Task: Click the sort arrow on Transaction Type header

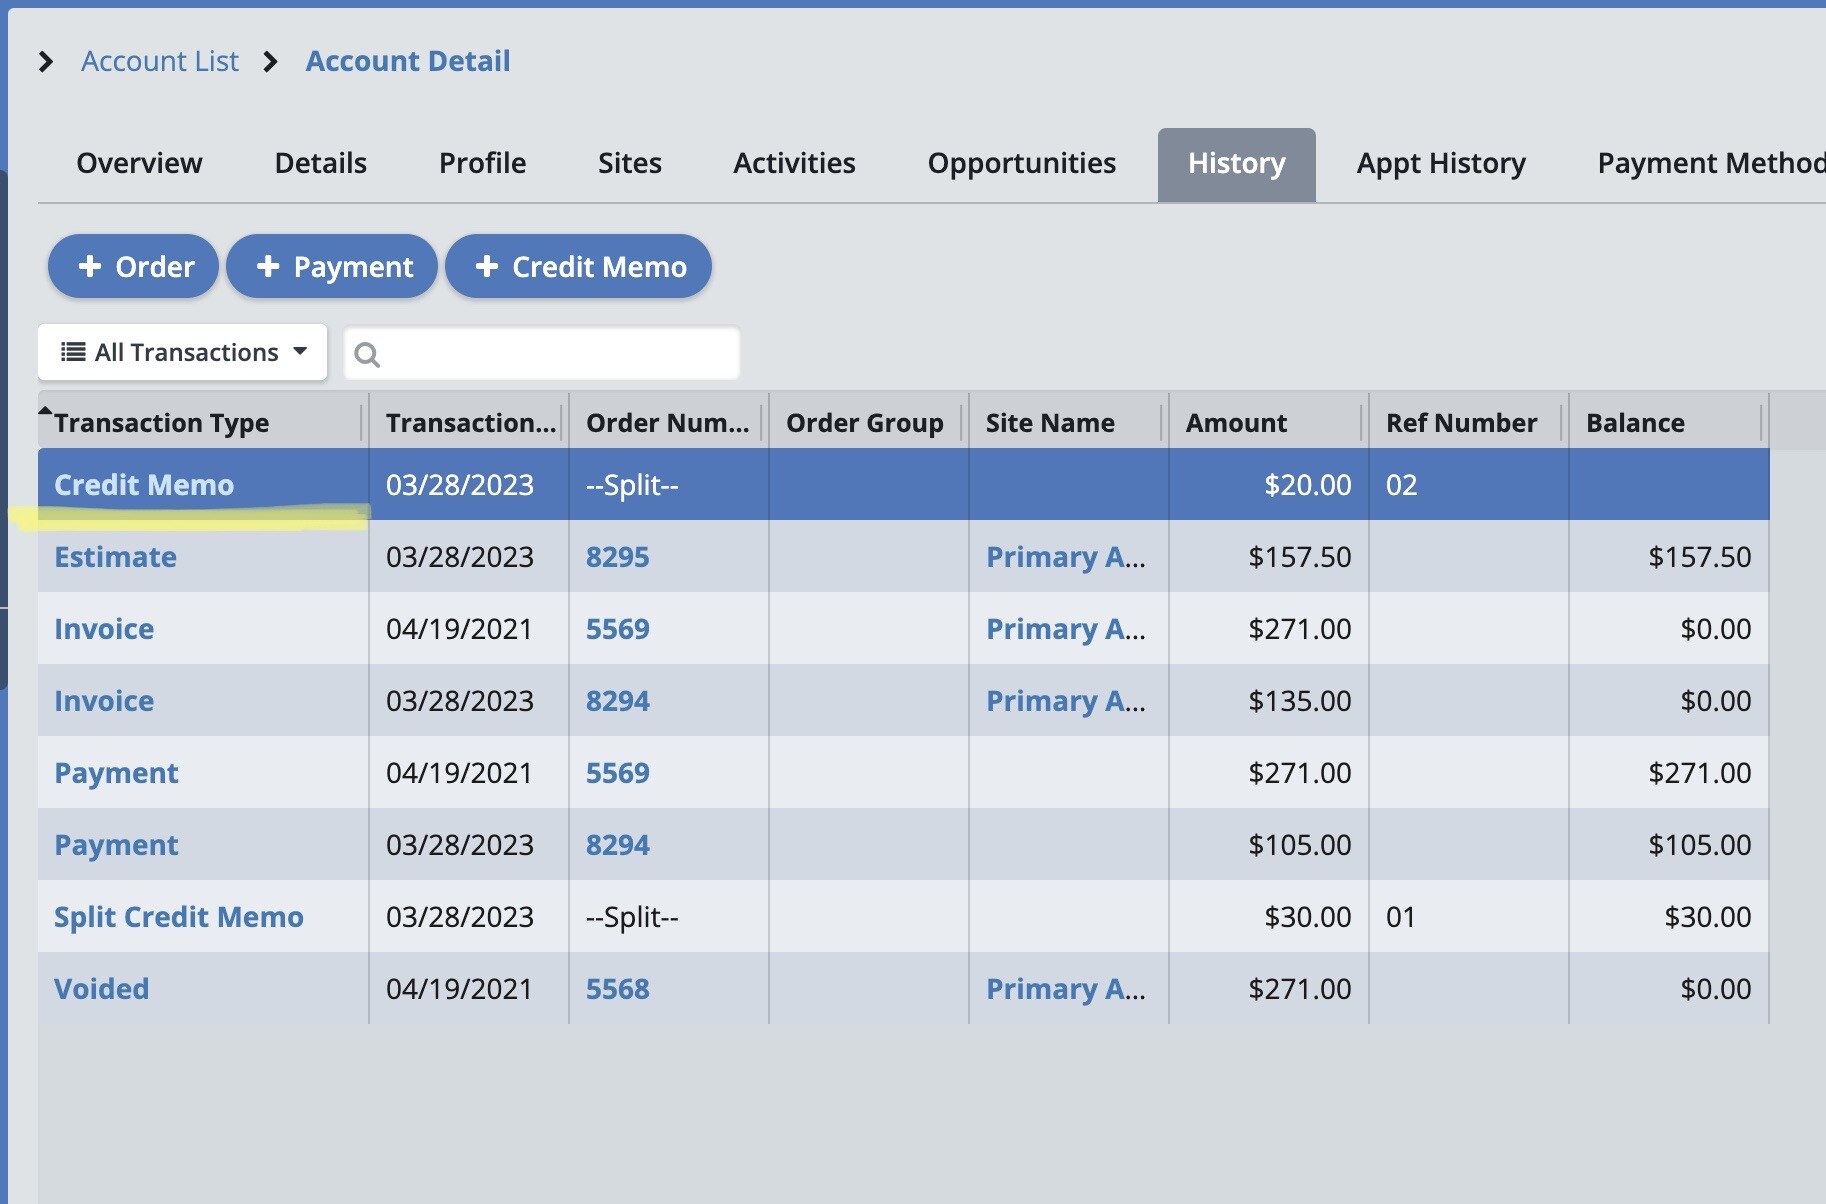Action: click(x=45, y=411)
